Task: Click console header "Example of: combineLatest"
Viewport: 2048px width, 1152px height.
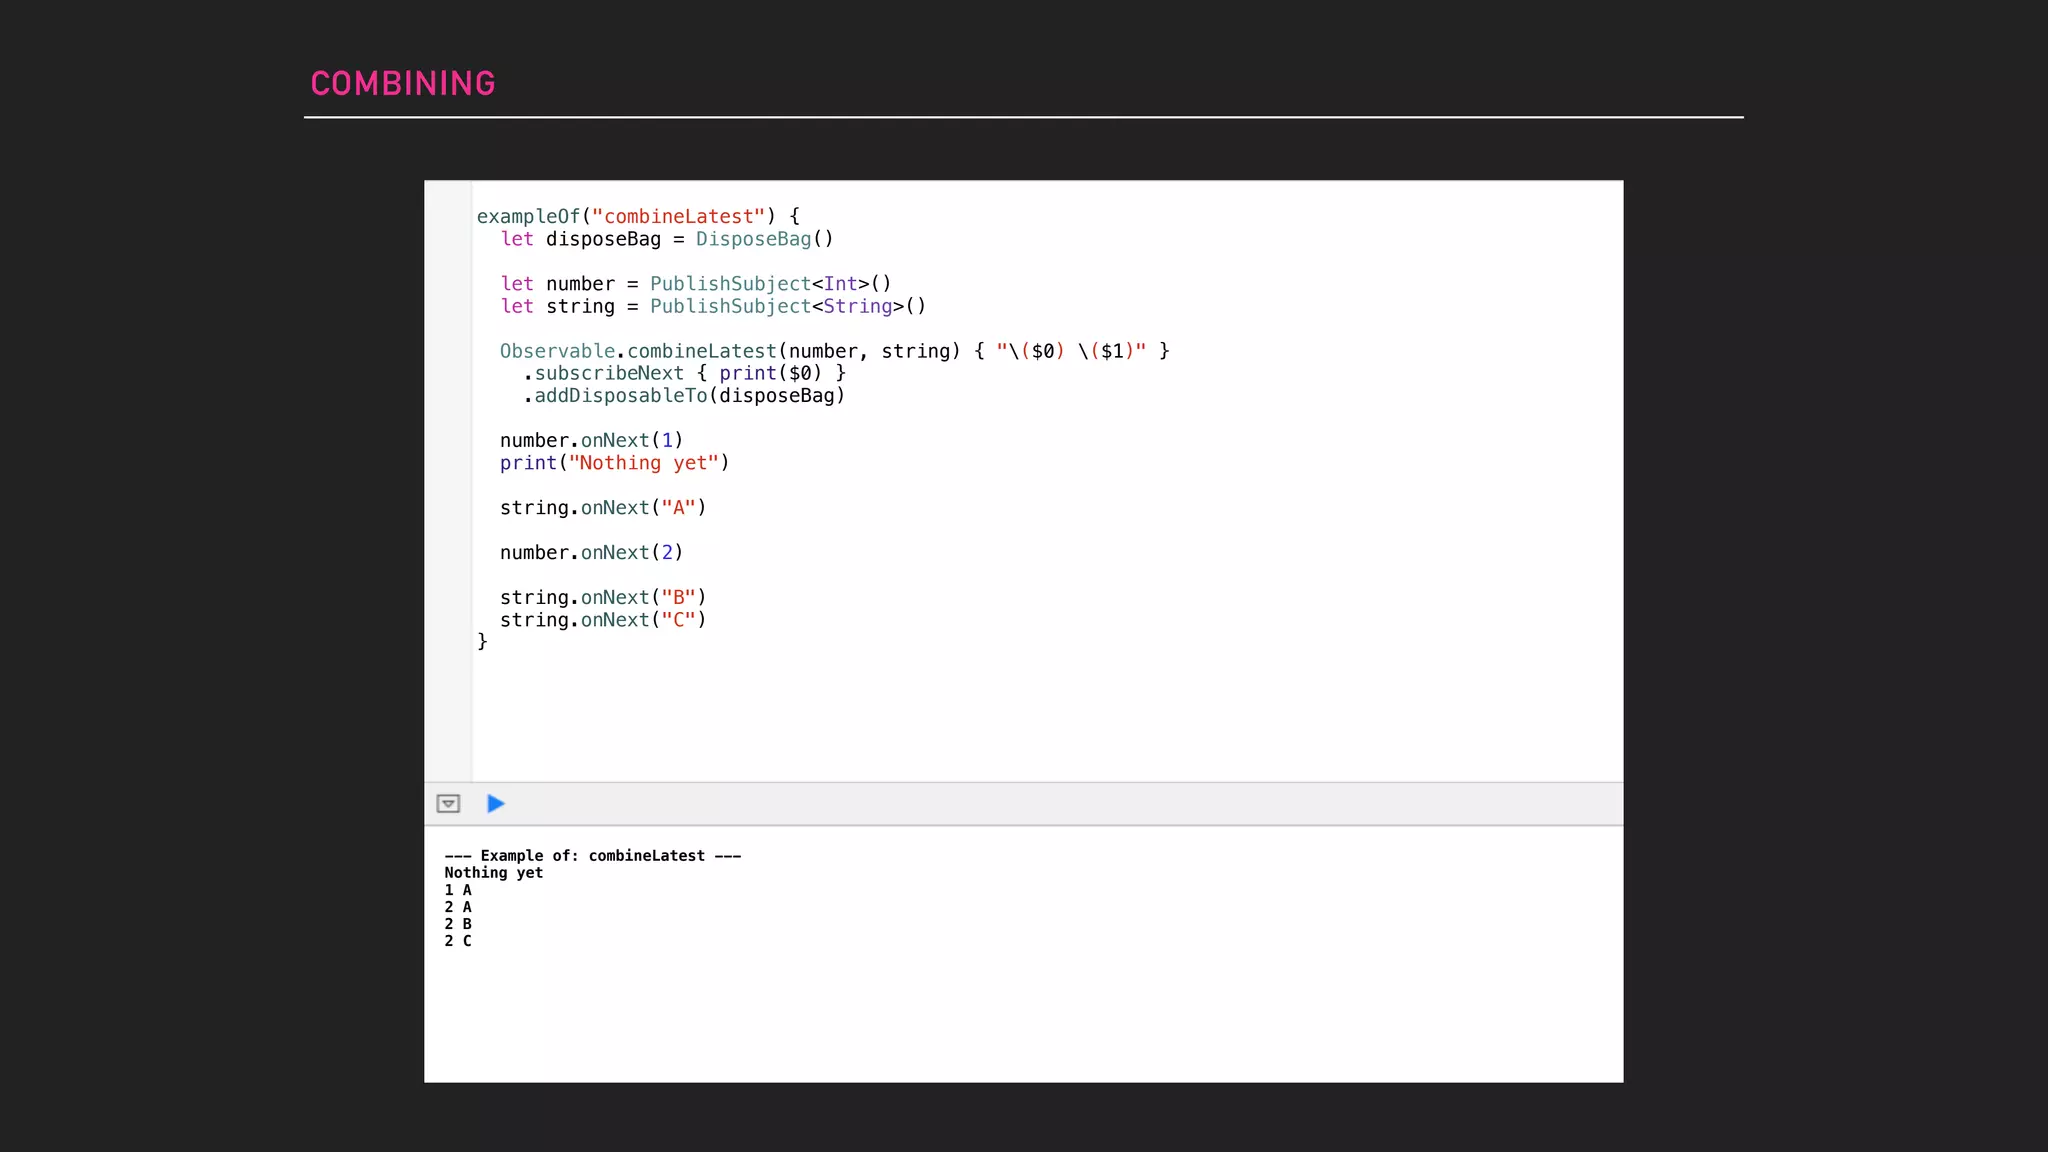Action: point(592,856)
